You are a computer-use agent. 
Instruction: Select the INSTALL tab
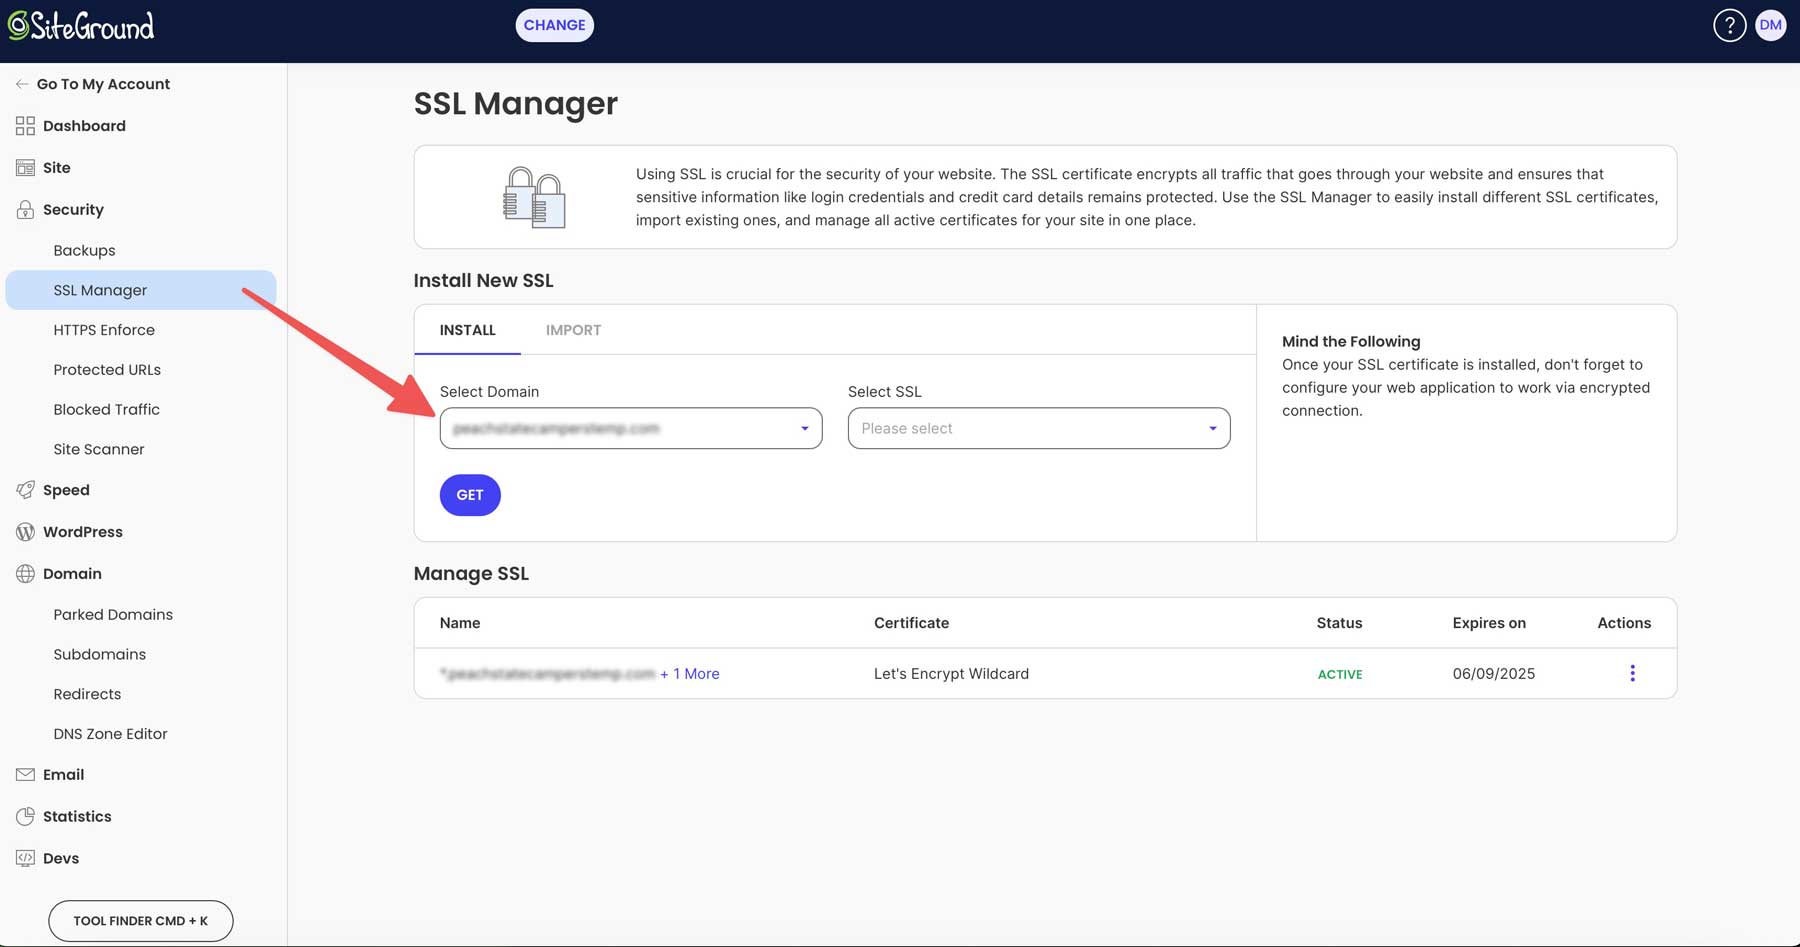click(467, 330)
